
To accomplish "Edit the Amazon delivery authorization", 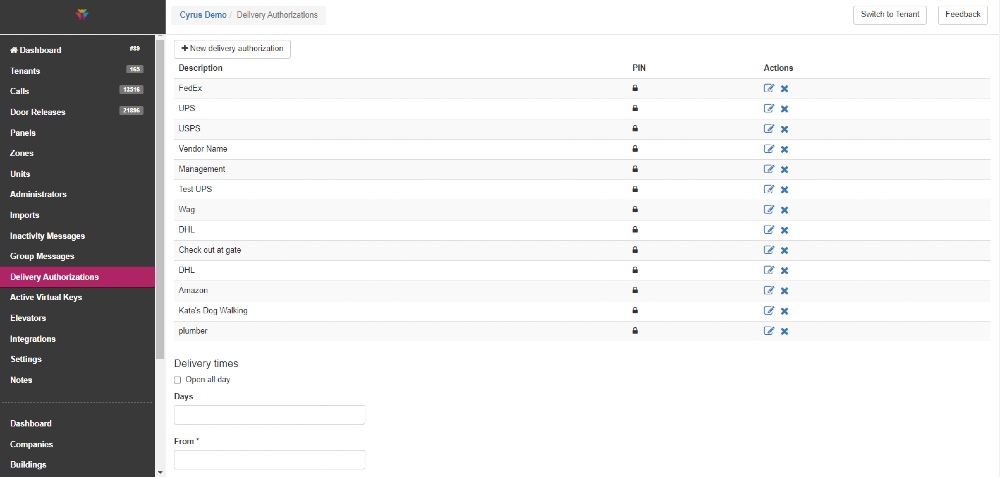I will 768,291.
